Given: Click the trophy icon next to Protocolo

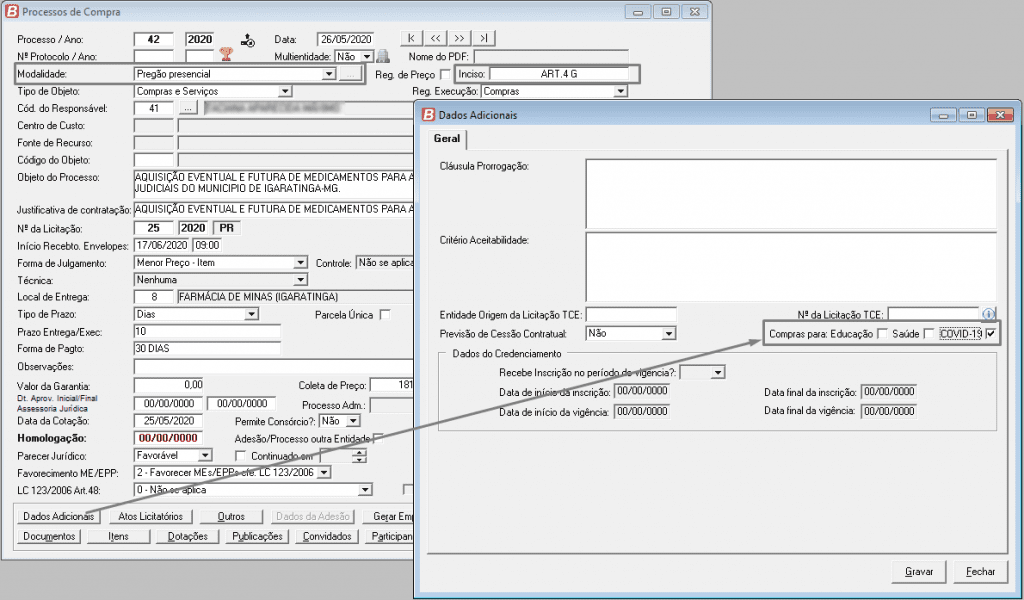Looking at the screenshot, I should 225,57.
